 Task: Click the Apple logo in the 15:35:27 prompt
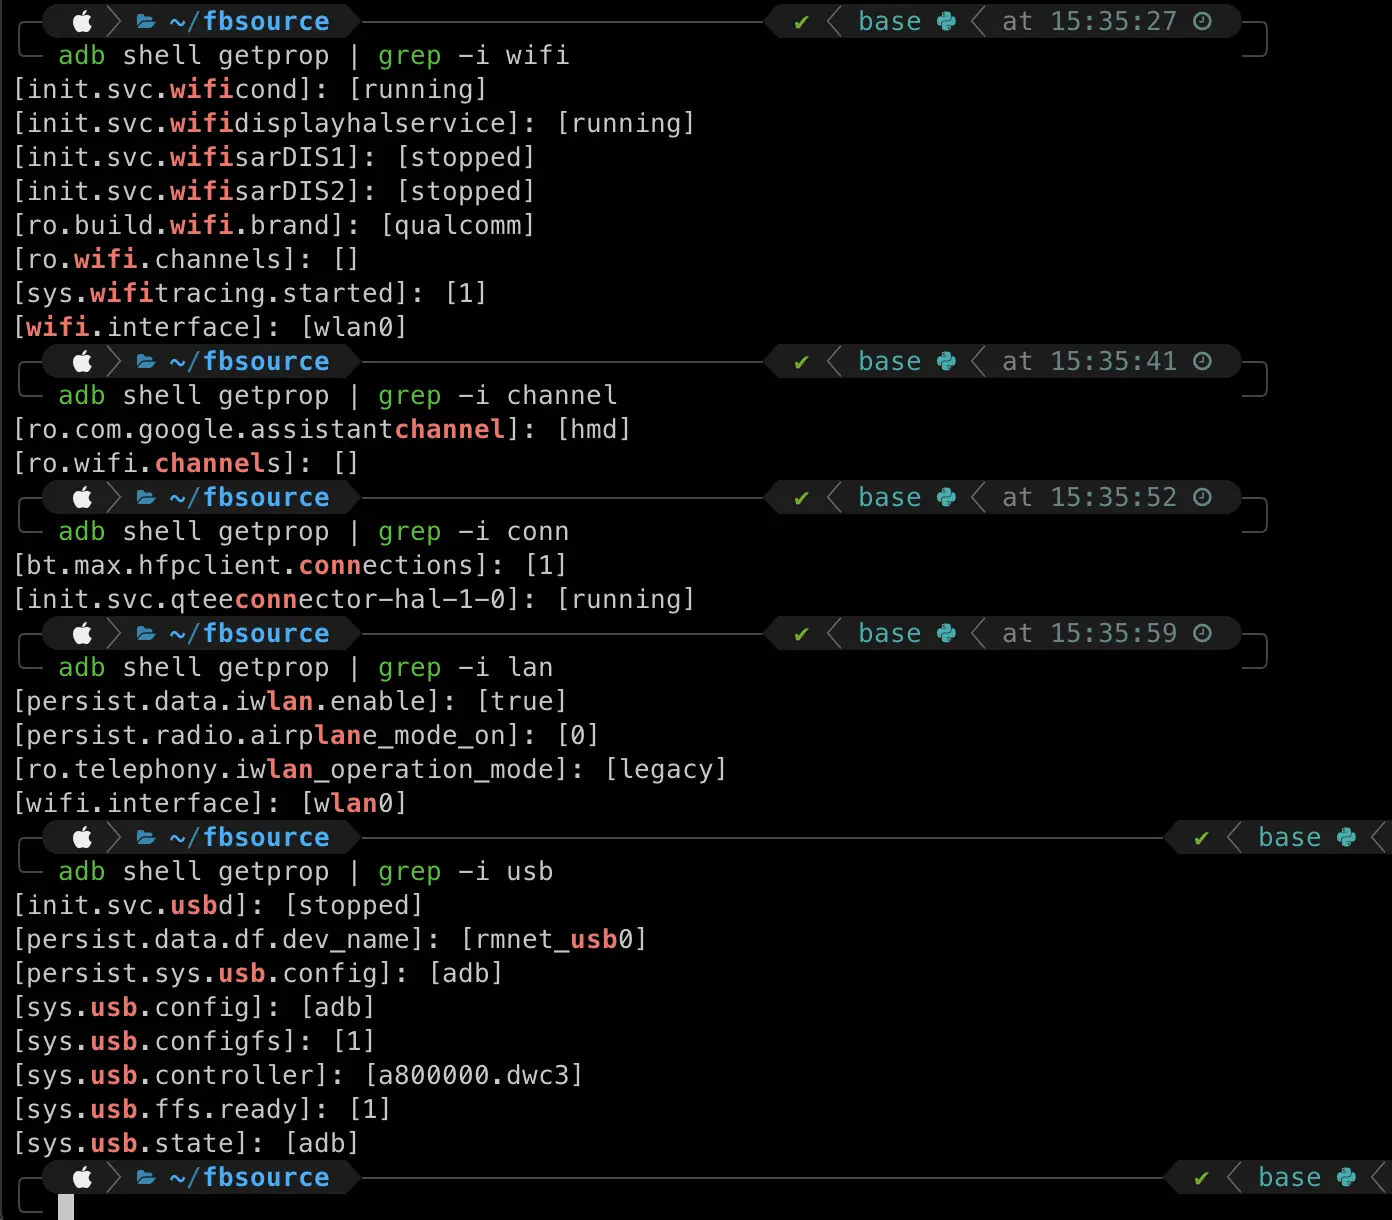[82, 21]
